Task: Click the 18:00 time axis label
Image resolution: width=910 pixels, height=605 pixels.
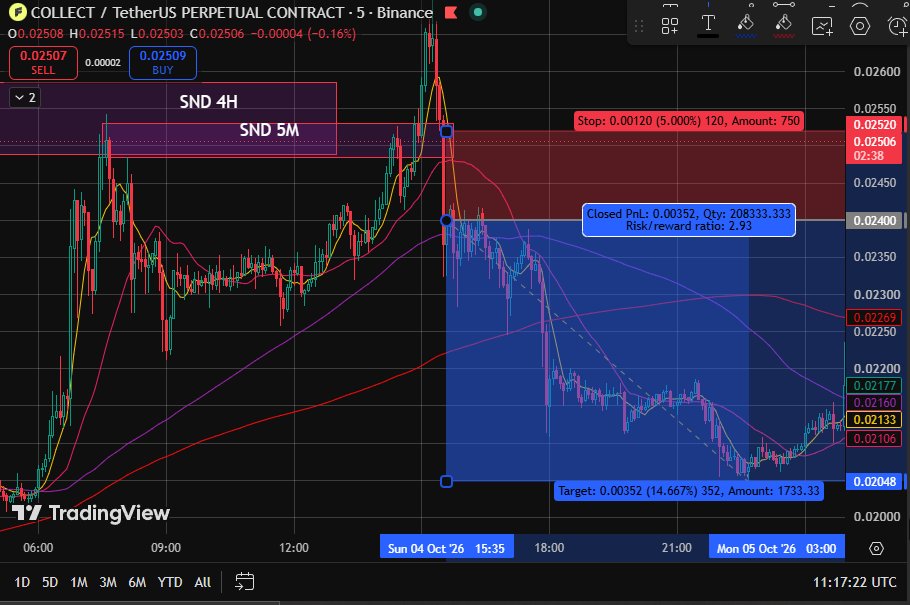Action: pyautogui.click(x=549, y=548)
